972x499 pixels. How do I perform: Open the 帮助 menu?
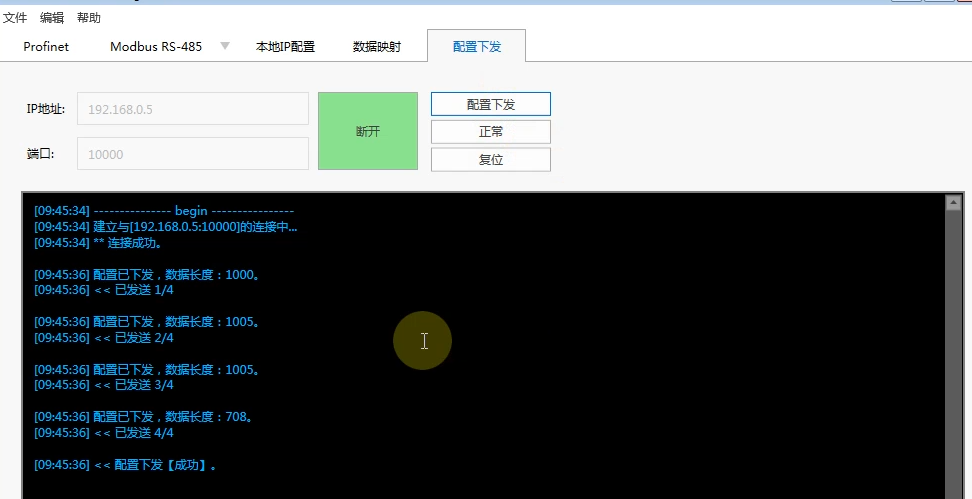click(x=89, y=18)
